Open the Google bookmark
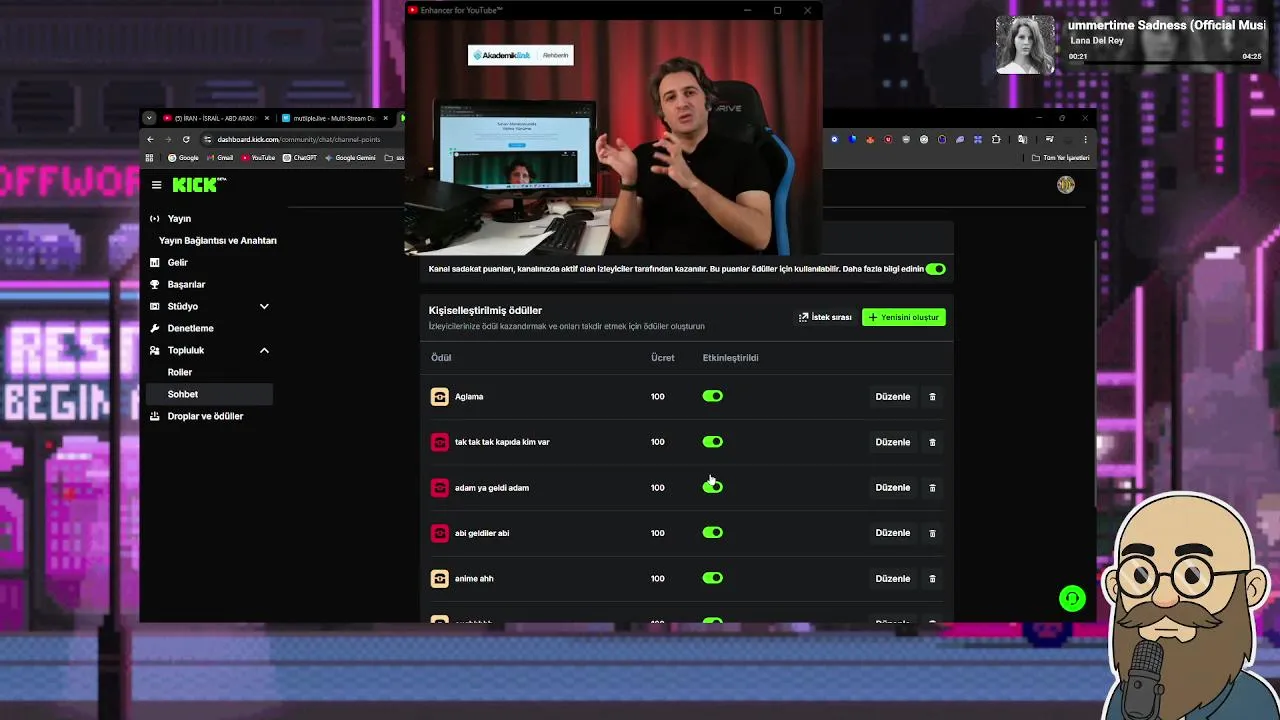This screenshot has width=1280, height=720. click(184, 158)
